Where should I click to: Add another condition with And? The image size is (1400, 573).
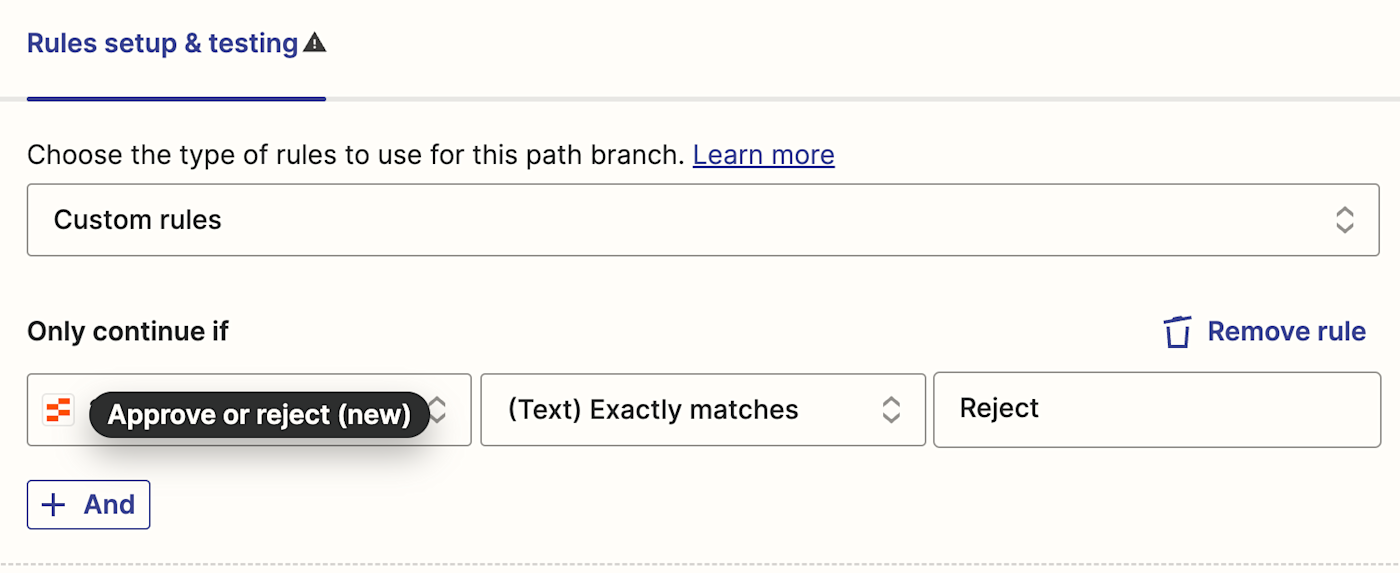point(88,505)
